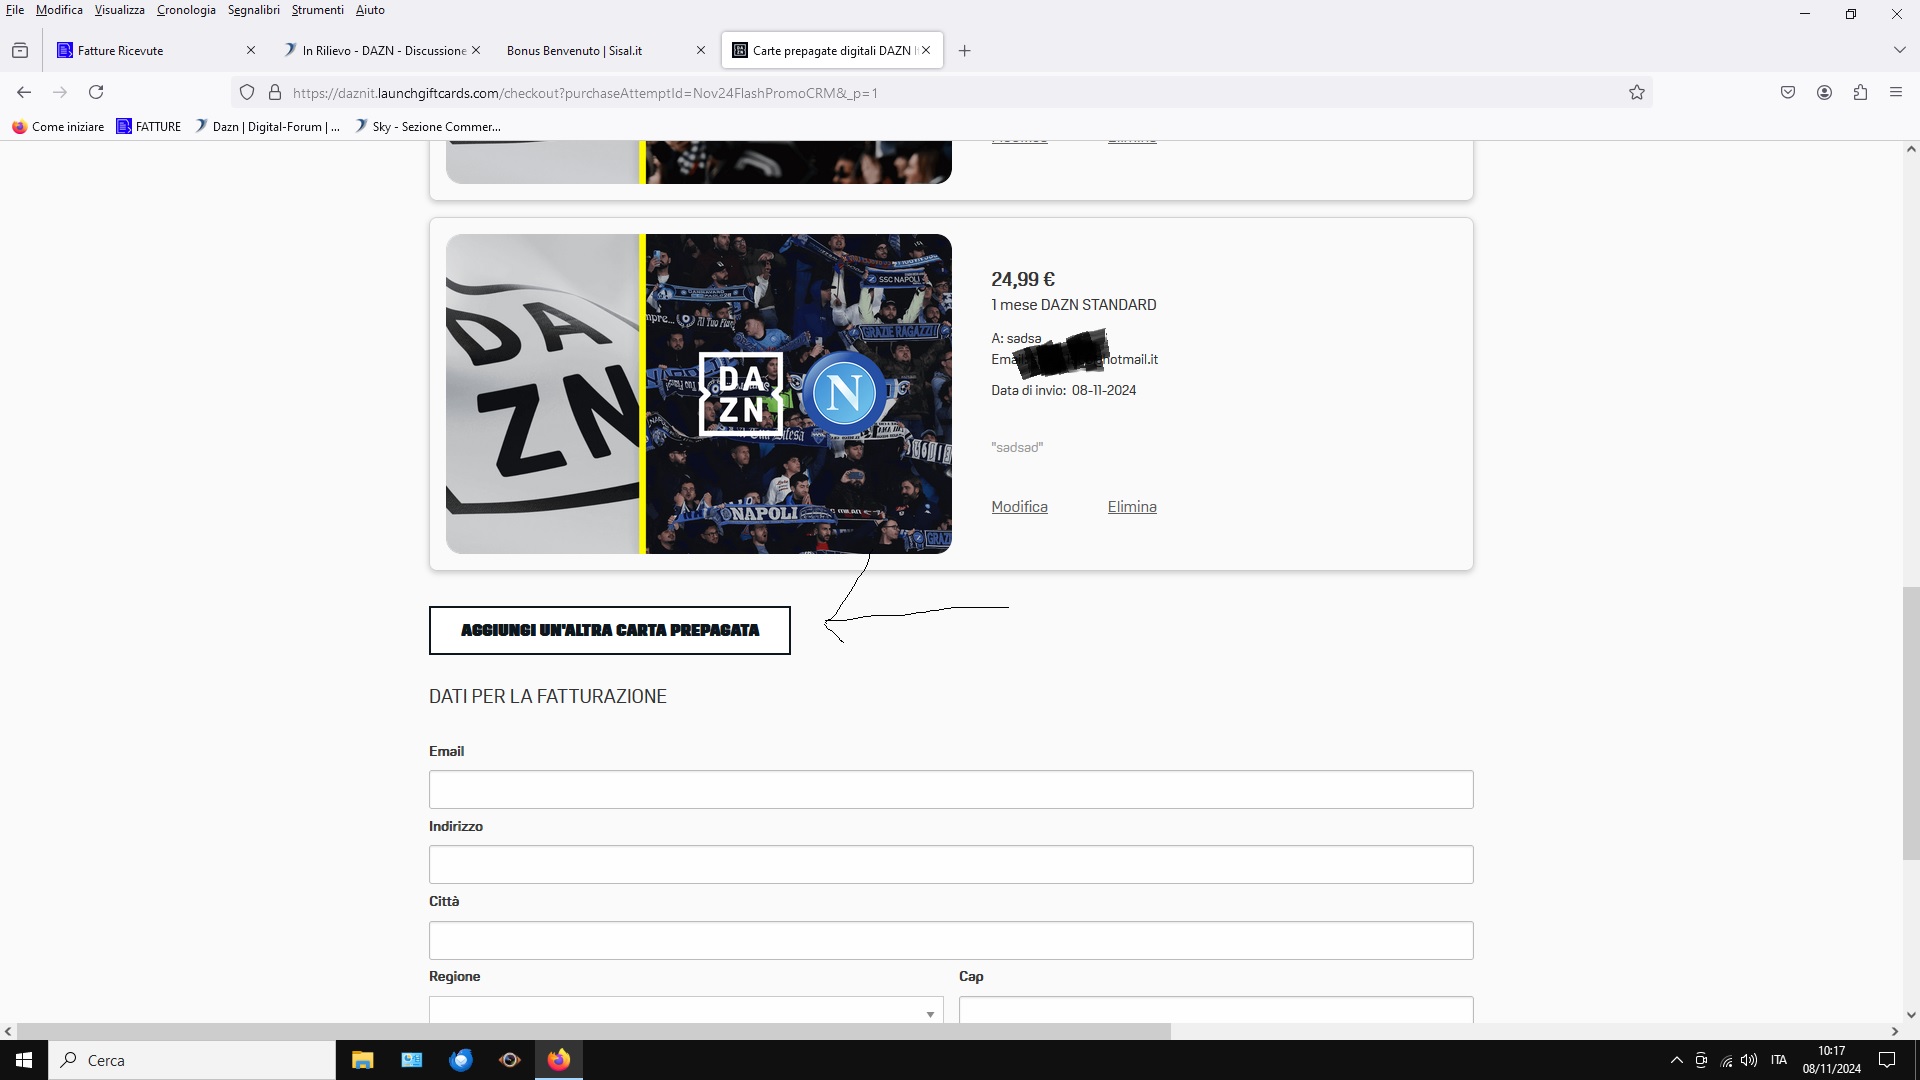Close the Carte prepagate digitali DAZN tab
This screenshot has width=1920, height=1080.
tap(925, 50)
